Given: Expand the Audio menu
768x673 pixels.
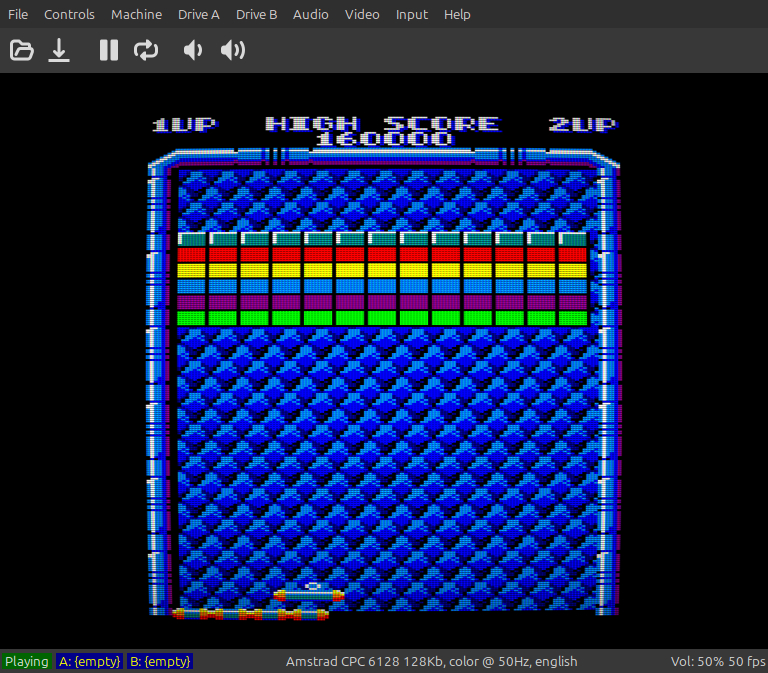Looking at the screenshot, I should coord(311,14).
